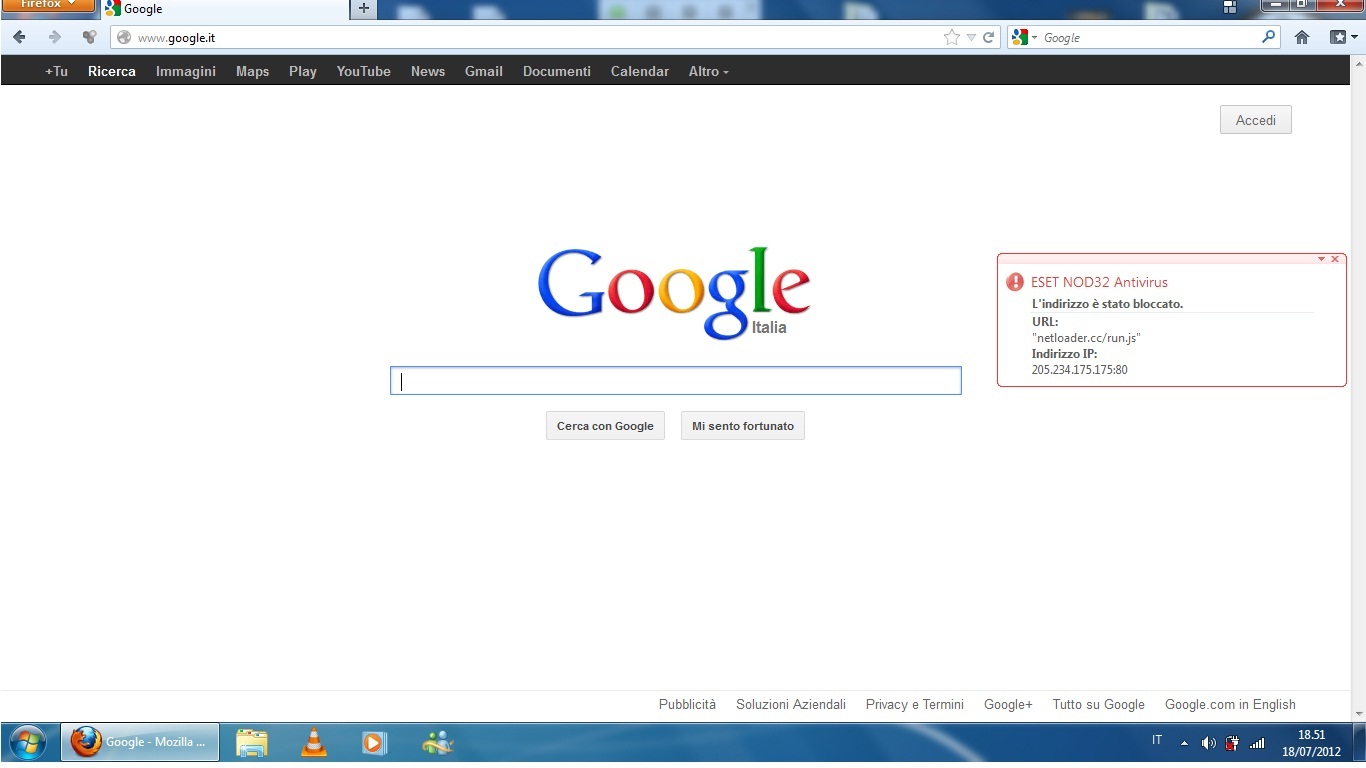
Task: Click Mi sento fortunato button
Action: 743,426
